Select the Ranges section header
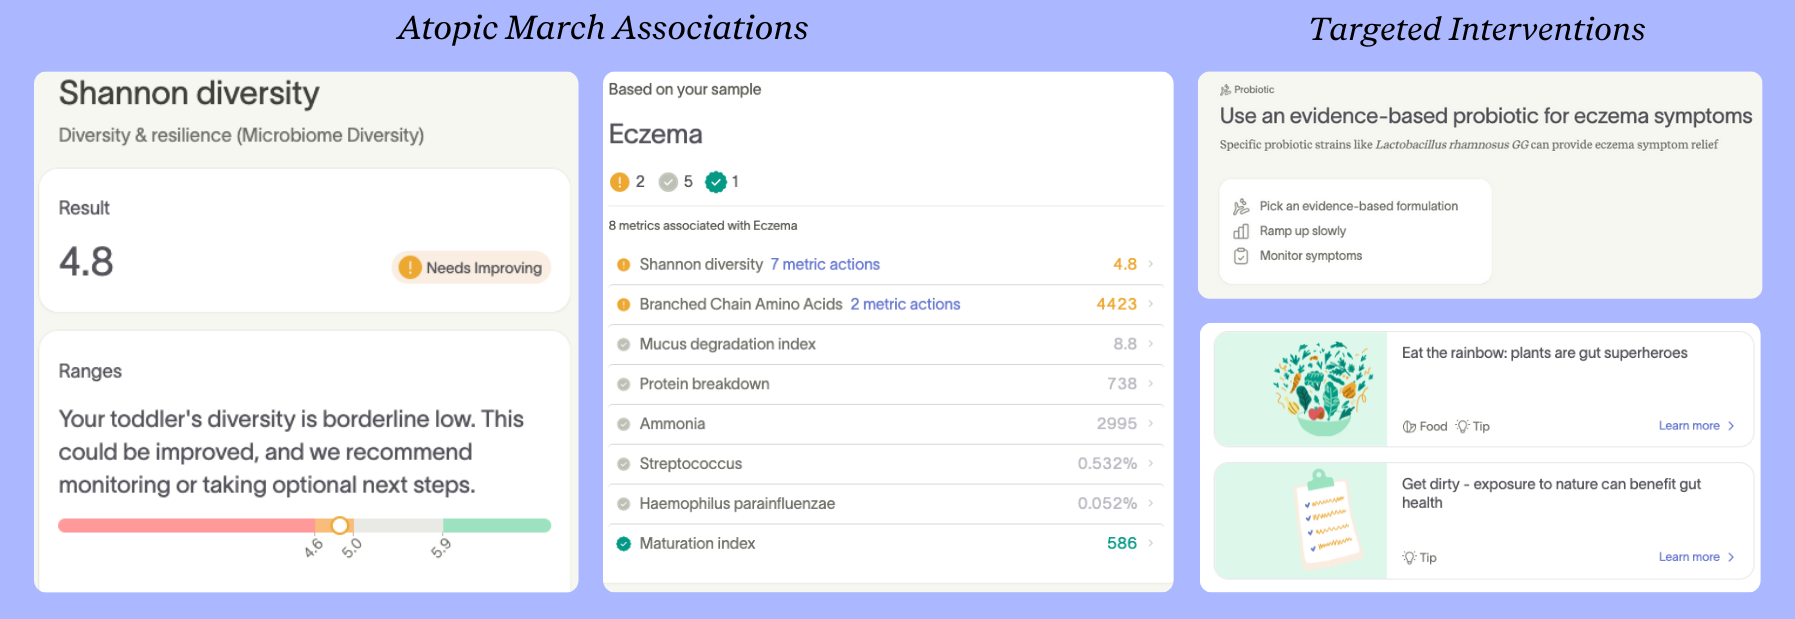 (x=91, y=371)
